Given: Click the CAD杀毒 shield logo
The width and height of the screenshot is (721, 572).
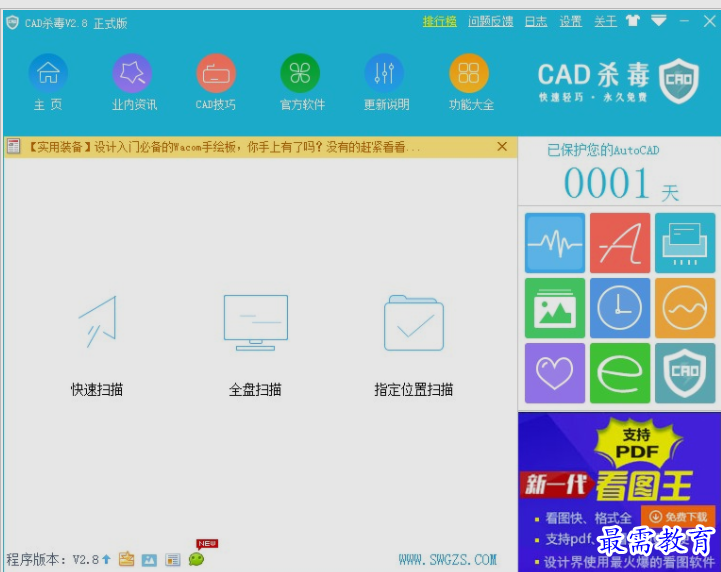Looking at the screenshot, I should pyautogui.click(x=679, y=81).
